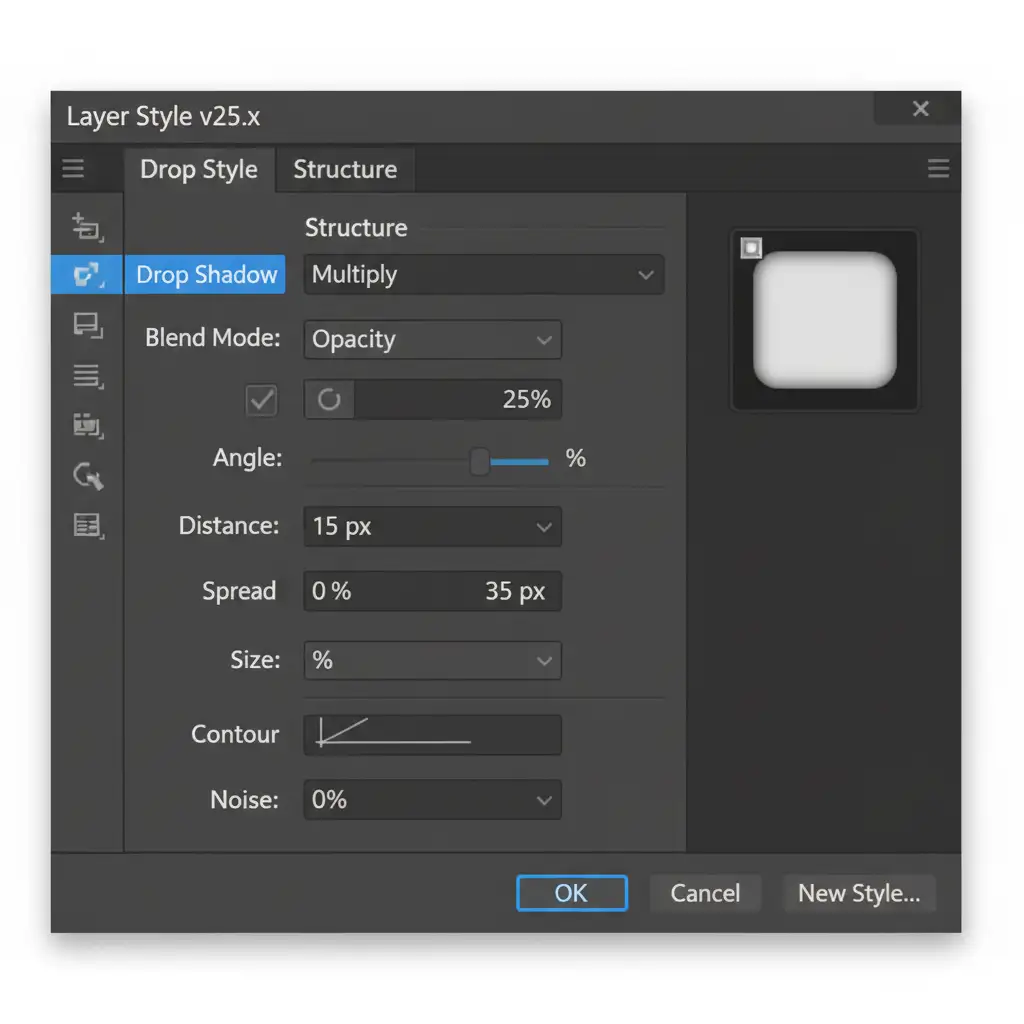1024x1024 pixels.
Task: Click the monitor-shaped icon in the left sidebar
Action: (87, 325)
